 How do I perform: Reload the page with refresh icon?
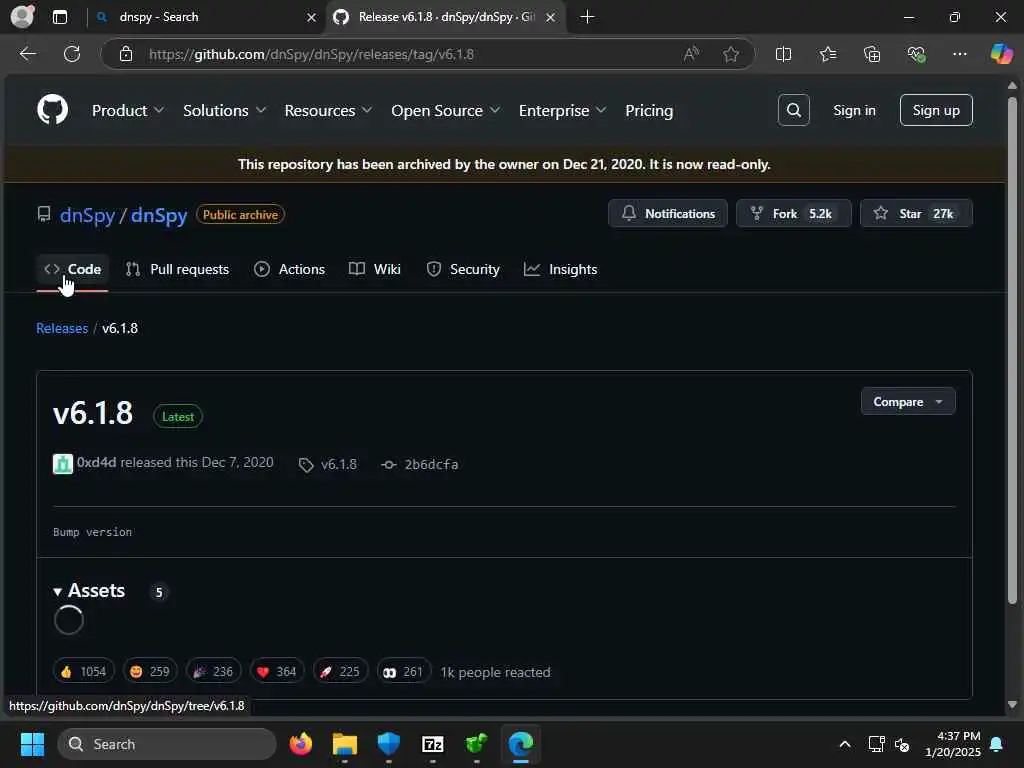(x=72, y=54)
